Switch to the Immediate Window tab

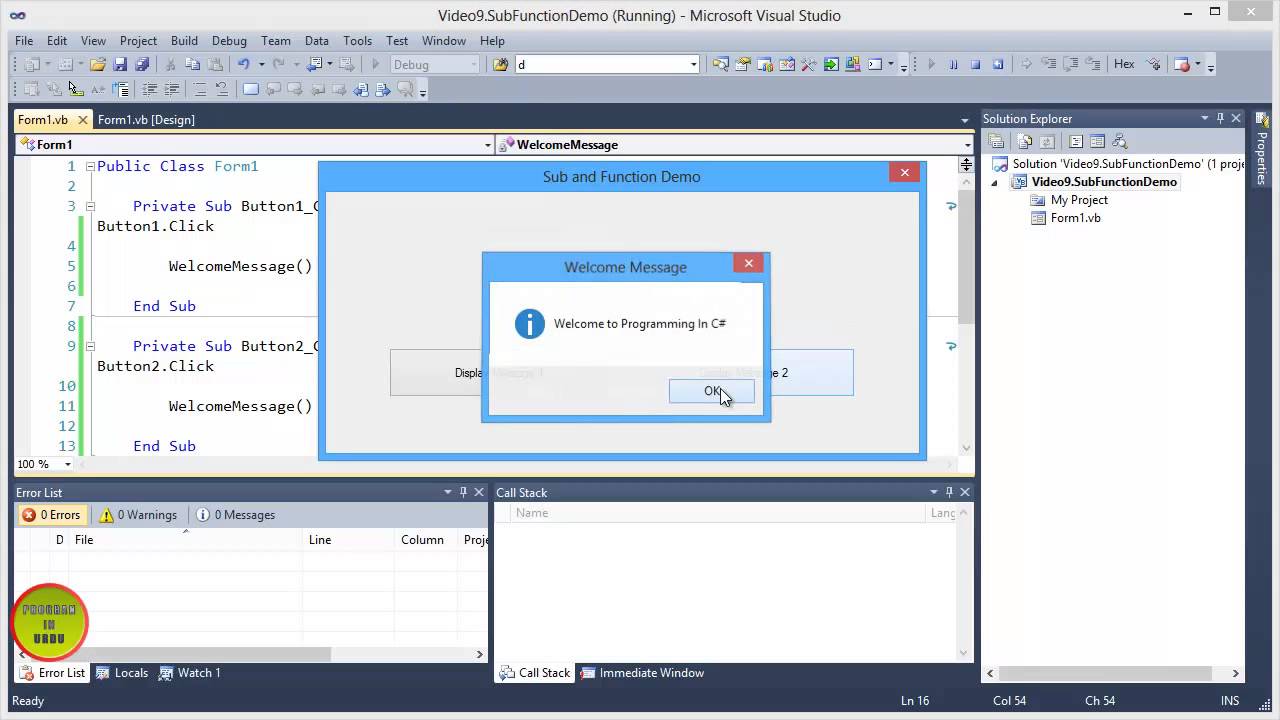tap(642, 673)
